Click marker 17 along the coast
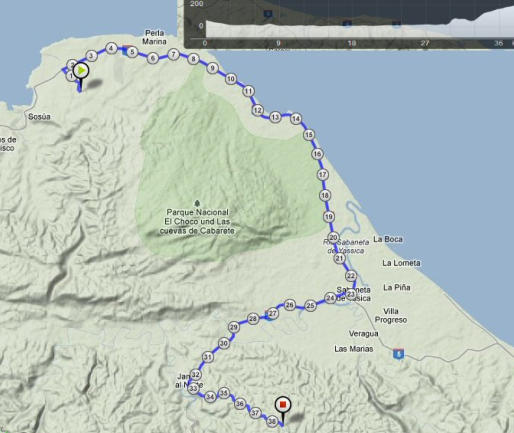The image size is (514, 433). tap(323, 175)
